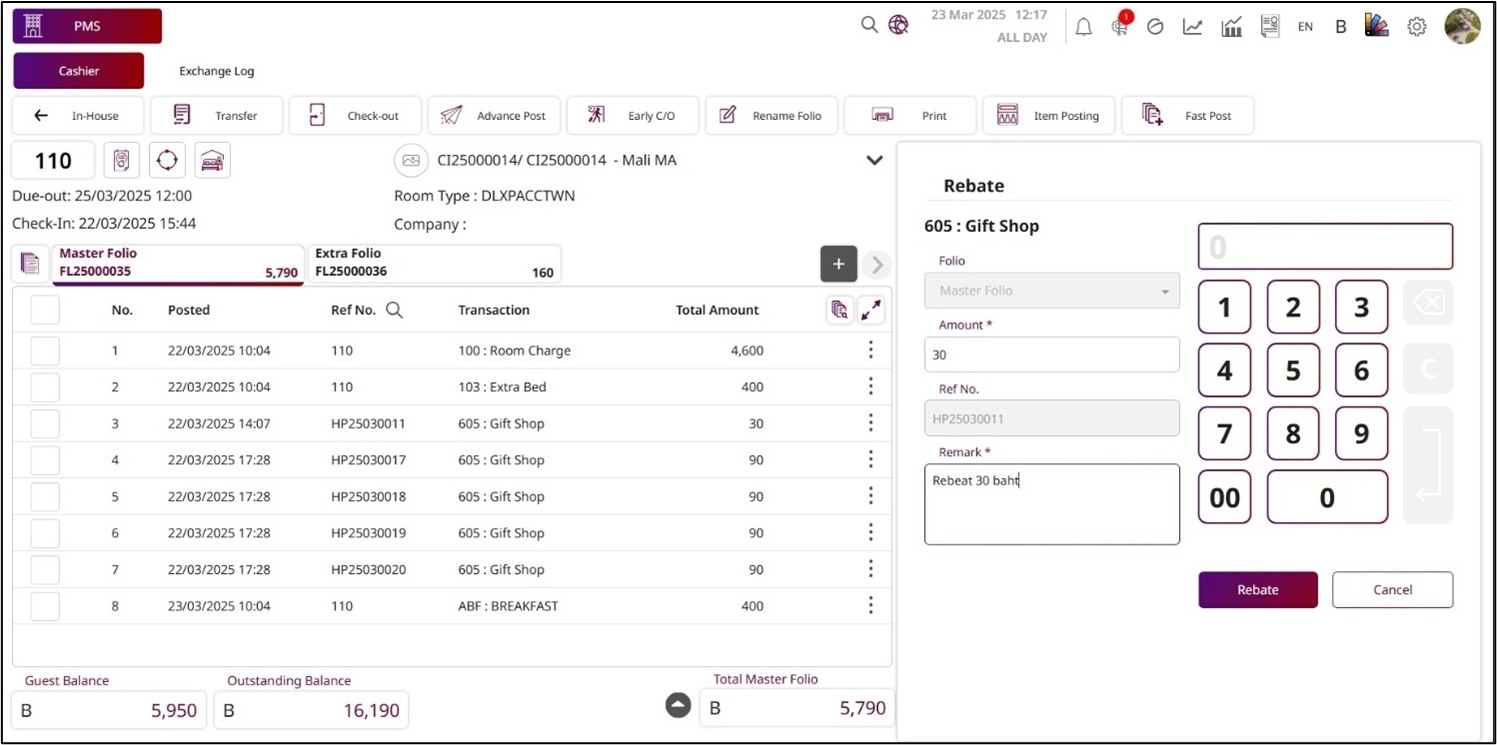Click the color theme palette icon

(1377, 27)
